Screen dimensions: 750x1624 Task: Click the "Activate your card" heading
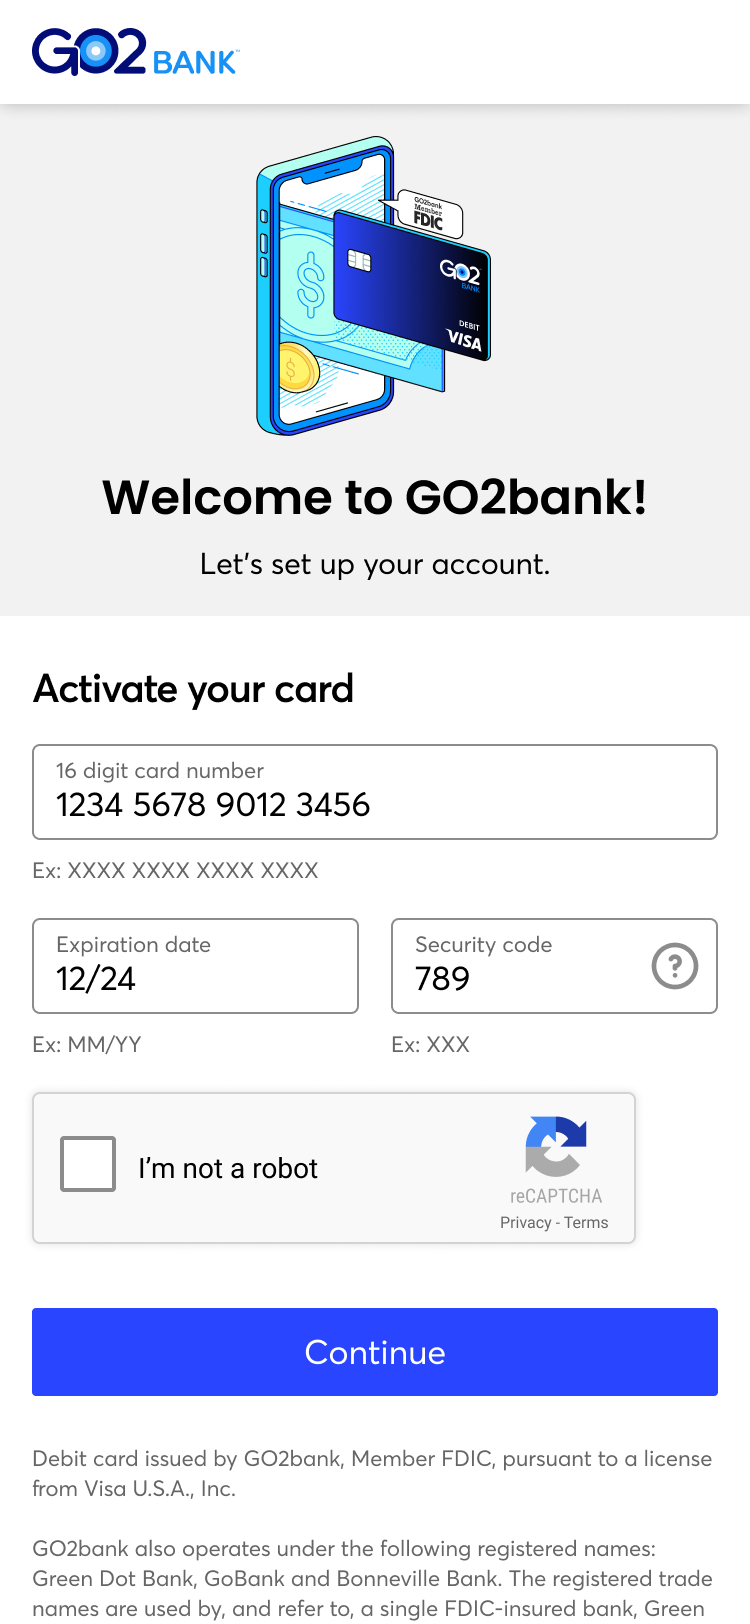pyautogui.click(x=194, y=689)
